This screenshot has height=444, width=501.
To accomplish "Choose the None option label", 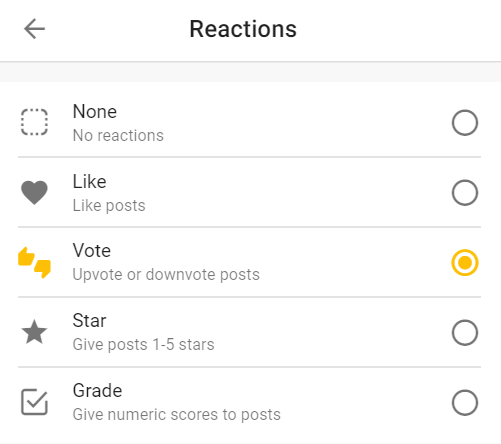I will (x=95, y=111).
